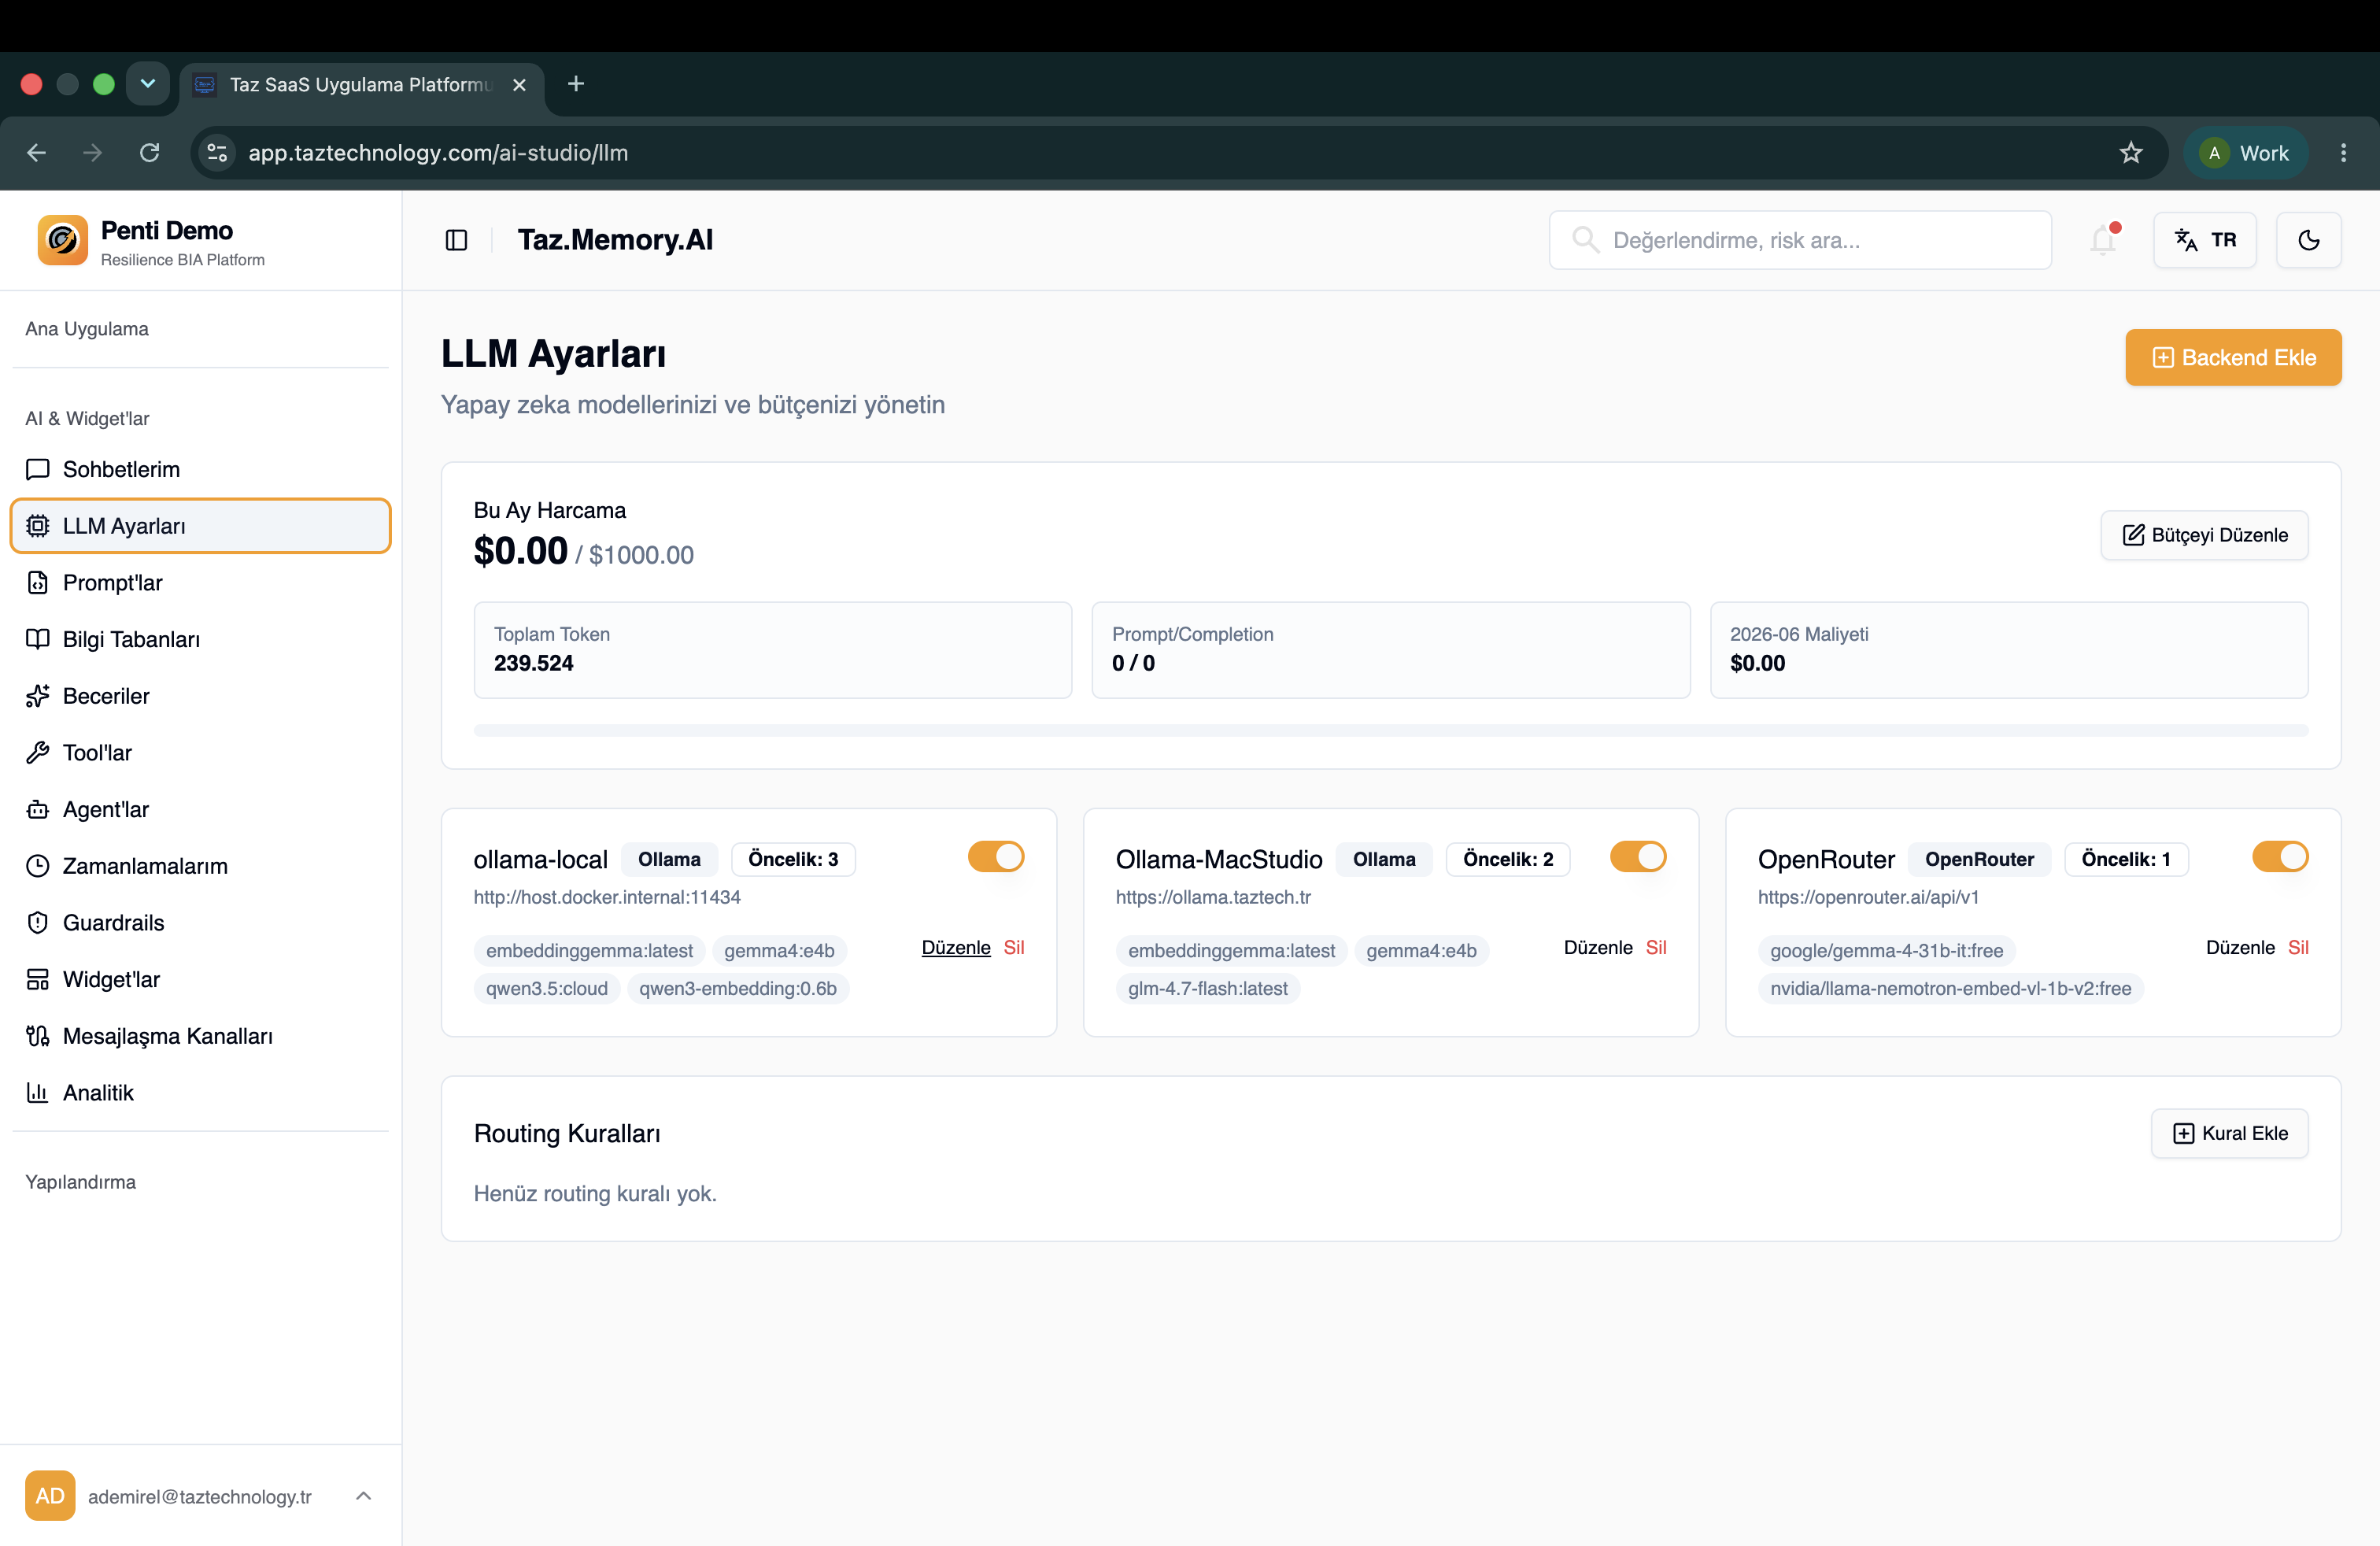
Task: Open Analitik page
Action: coord(200,1093)
